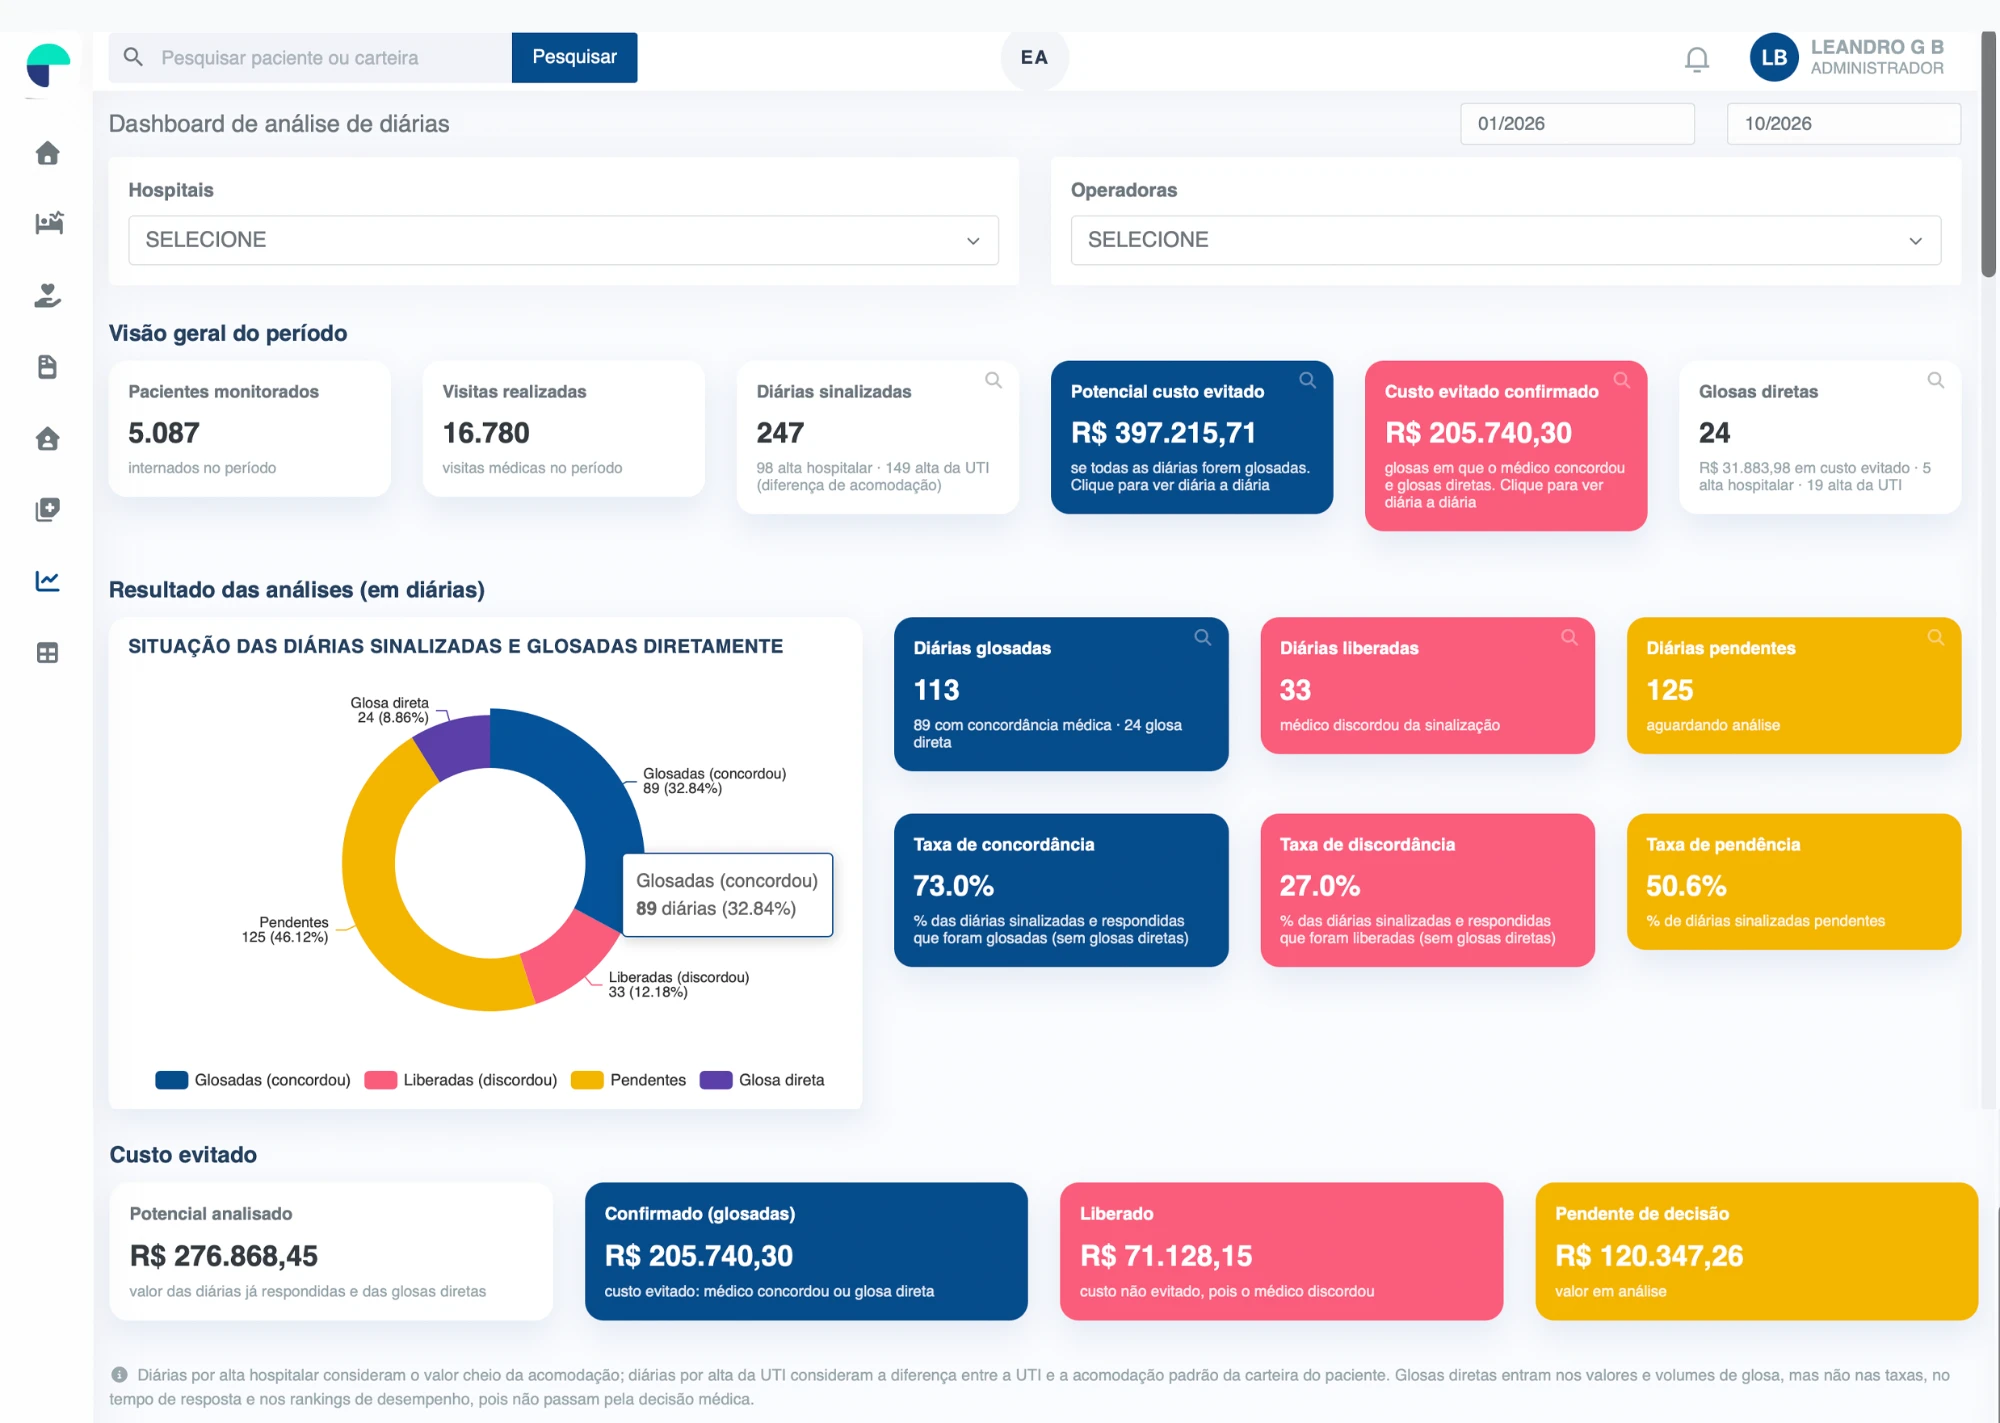
Task: Open the hospital bed icon in sidebar
Action: coord(48,223)
